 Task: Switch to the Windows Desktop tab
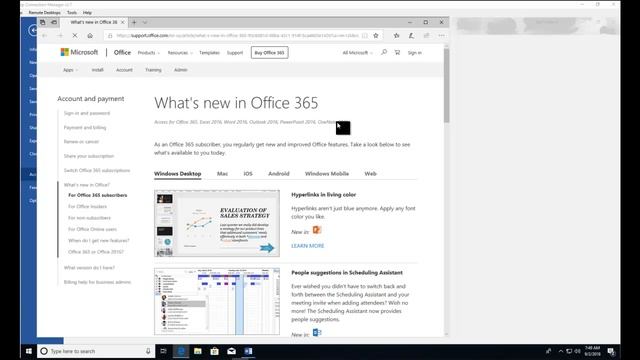[x=178, y=173]
